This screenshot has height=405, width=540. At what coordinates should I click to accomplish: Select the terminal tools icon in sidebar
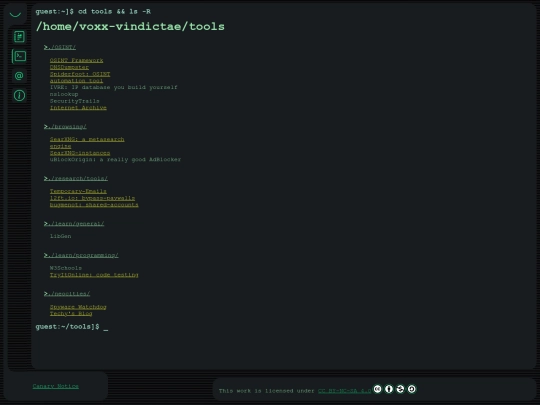click(20, 56)
